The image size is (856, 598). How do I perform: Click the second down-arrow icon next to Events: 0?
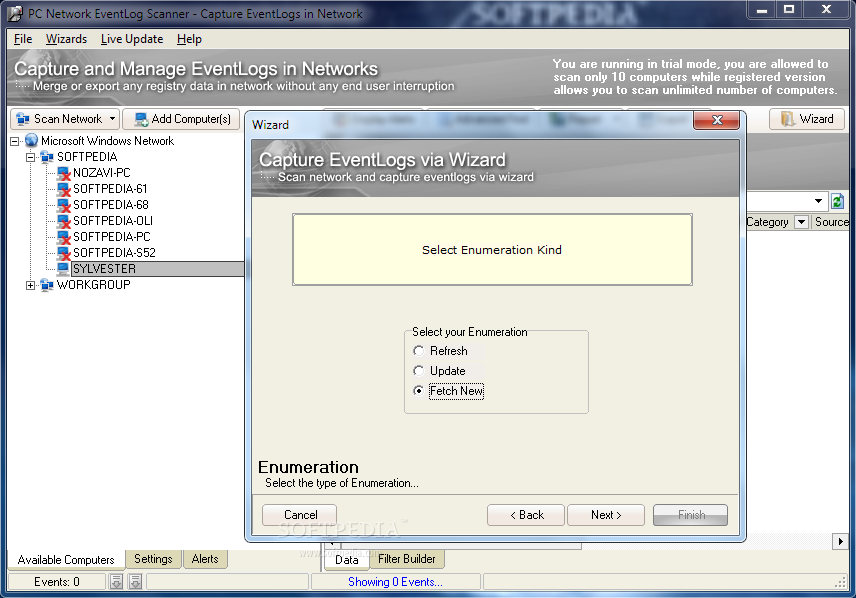(x=135, y=582)
